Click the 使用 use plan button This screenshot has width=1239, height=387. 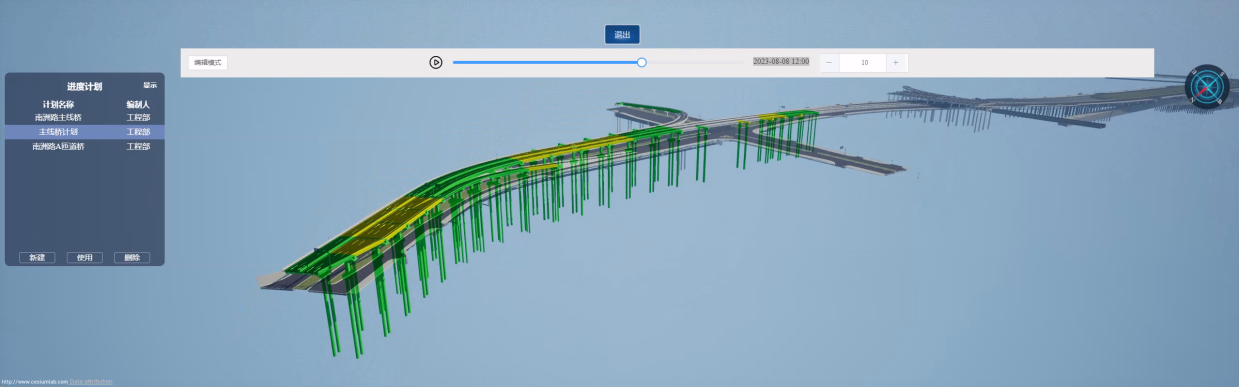tap(85, 258)
